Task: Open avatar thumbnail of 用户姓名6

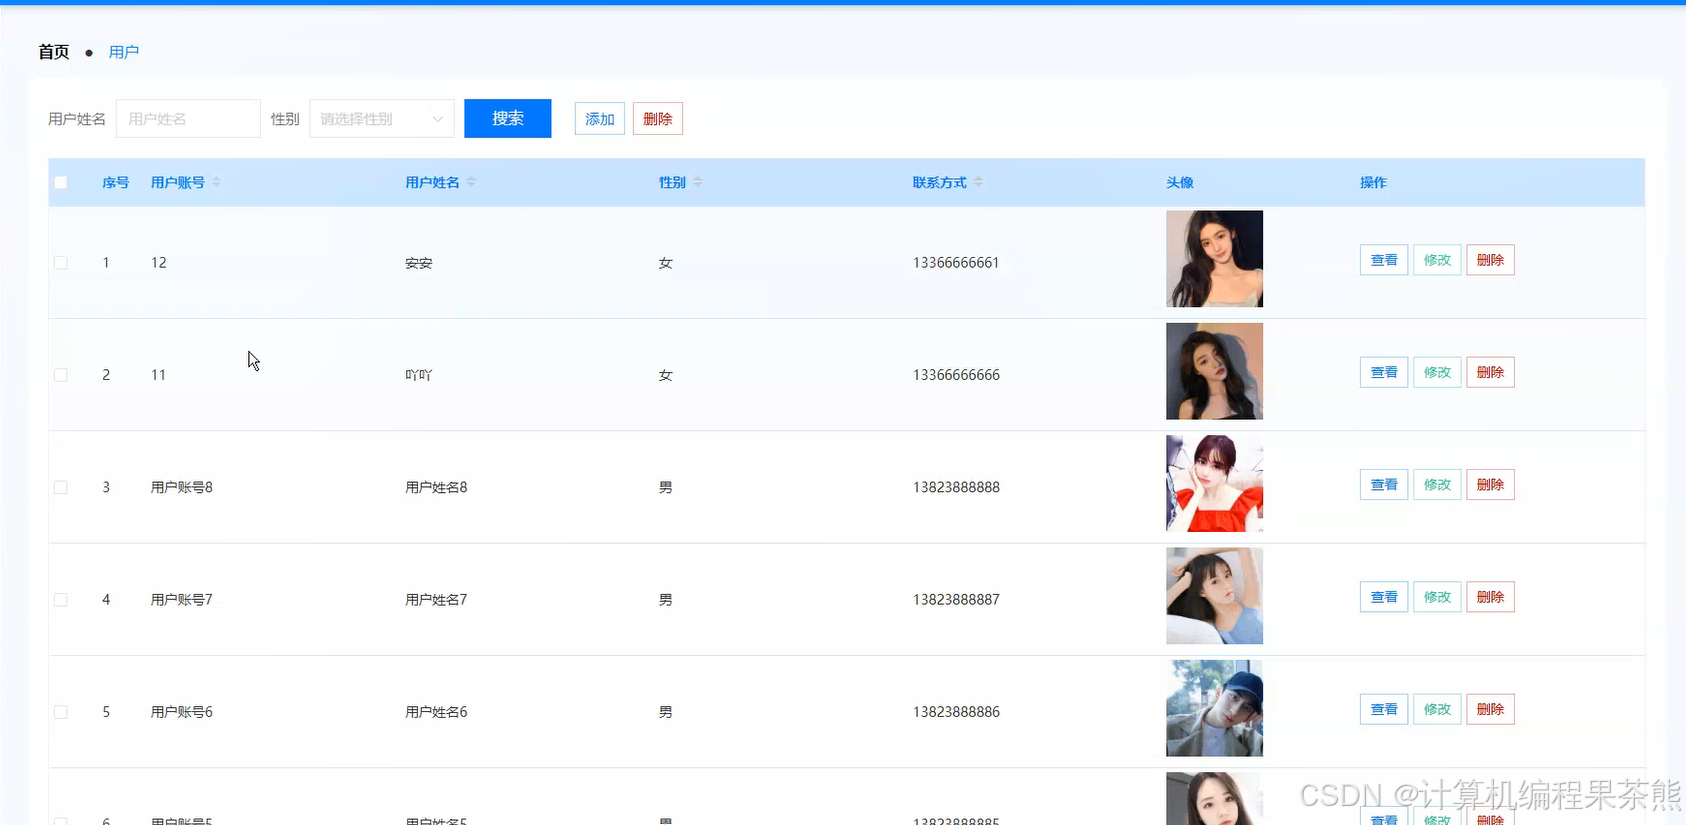Action: click(x=1214, y=708)
